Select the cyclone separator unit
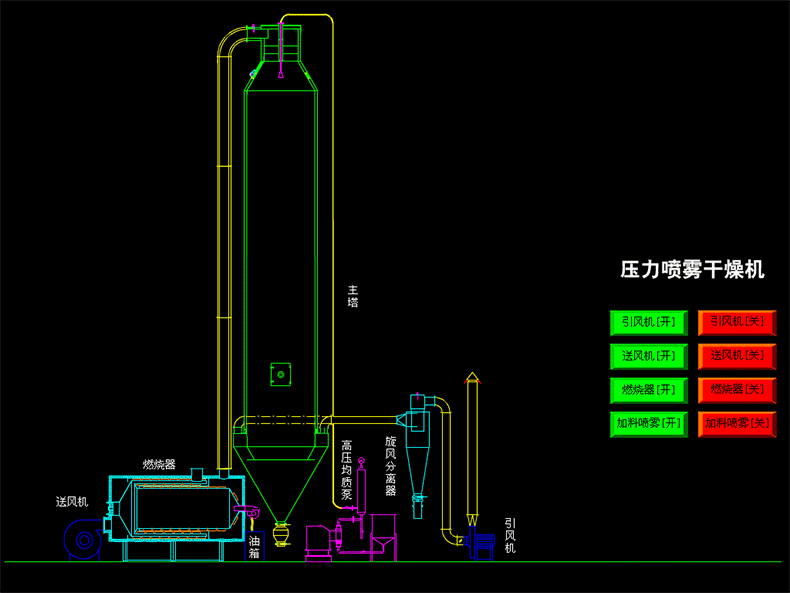This screenshot has width=790, height=593. 416,440
